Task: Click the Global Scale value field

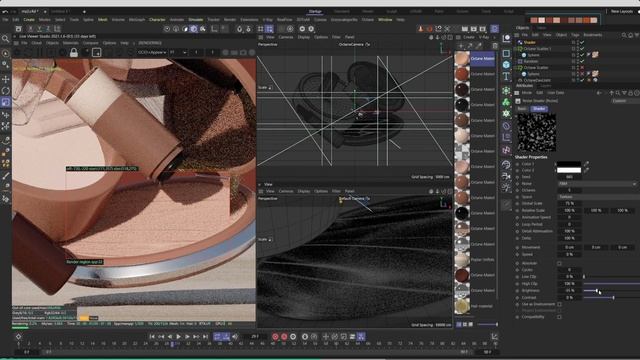Action: (569, 203)
